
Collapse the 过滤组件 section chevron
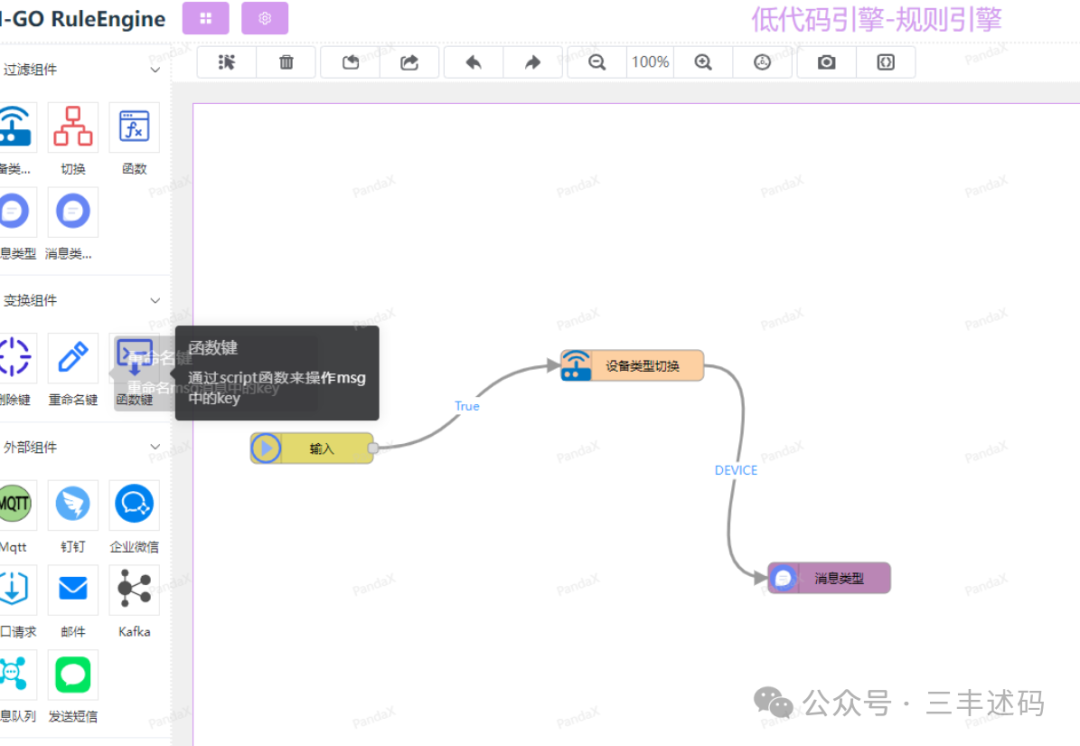click(x=155, y=70)
